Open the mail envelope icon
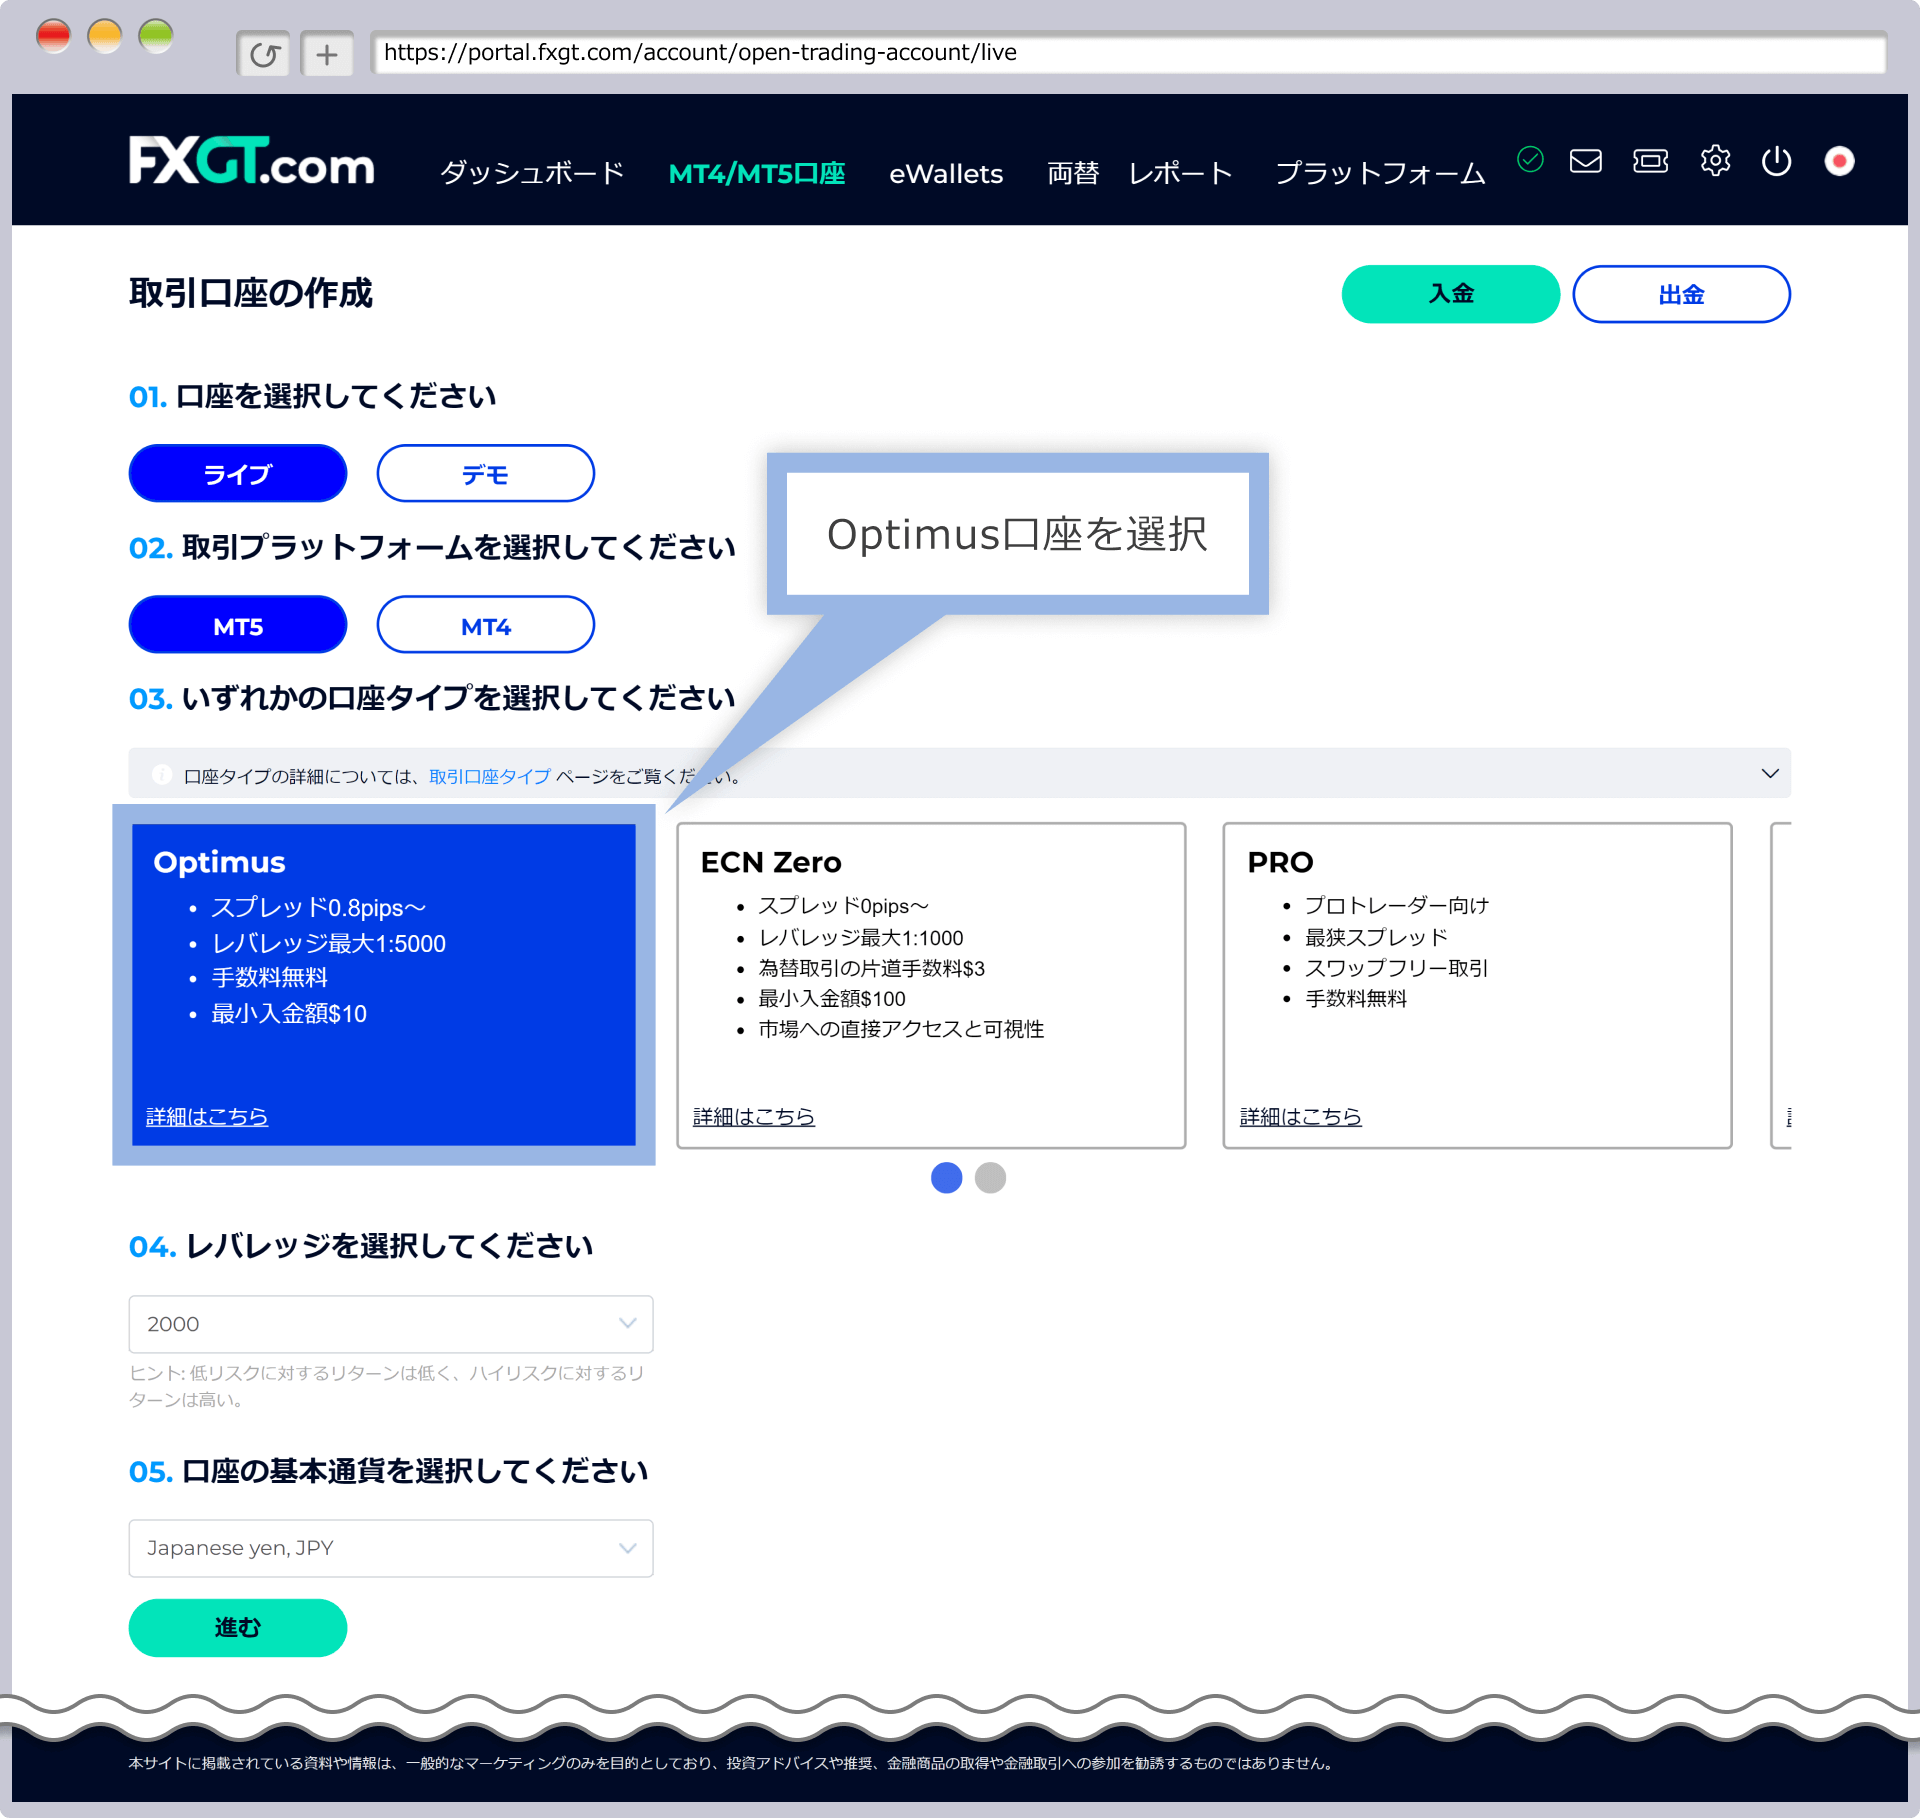Image resolution: width=1920 pixels, height=1818 pixels. pos(1586,160)
